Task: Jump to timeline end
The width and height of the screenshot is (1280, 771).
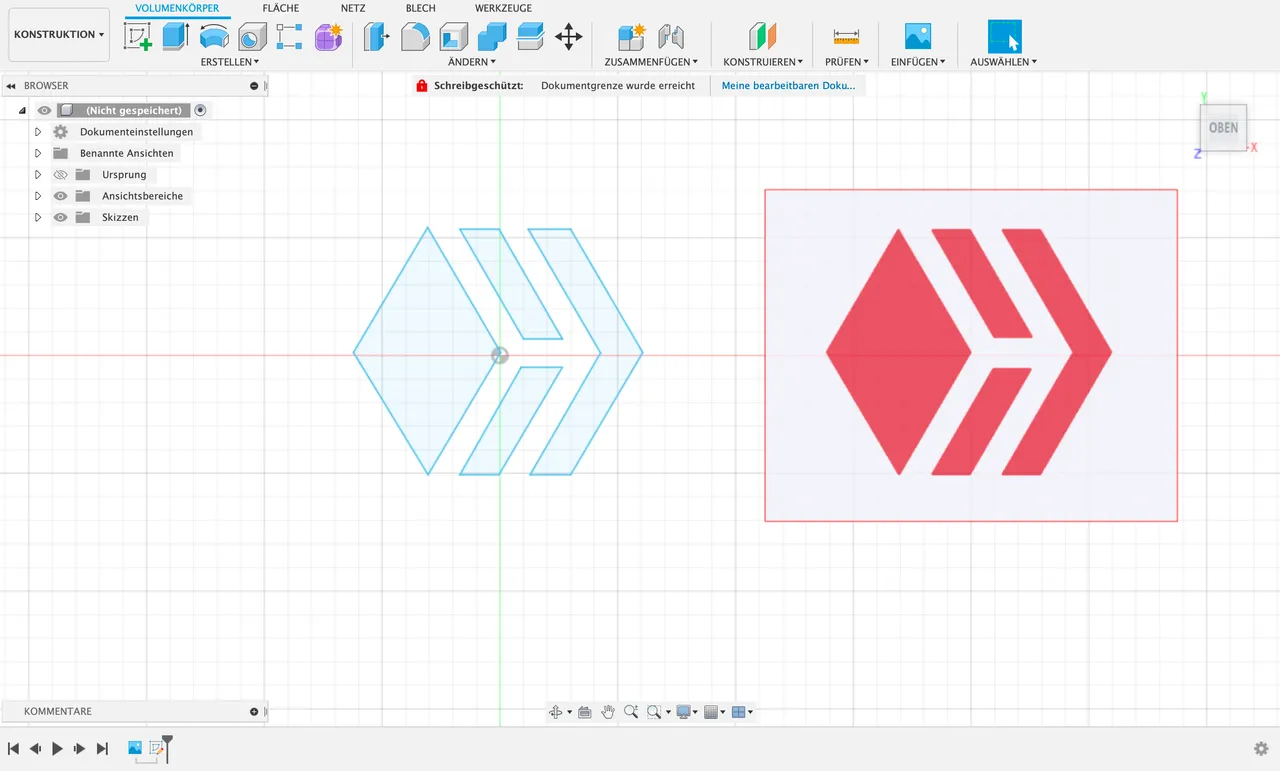Action: click(102, 748)
